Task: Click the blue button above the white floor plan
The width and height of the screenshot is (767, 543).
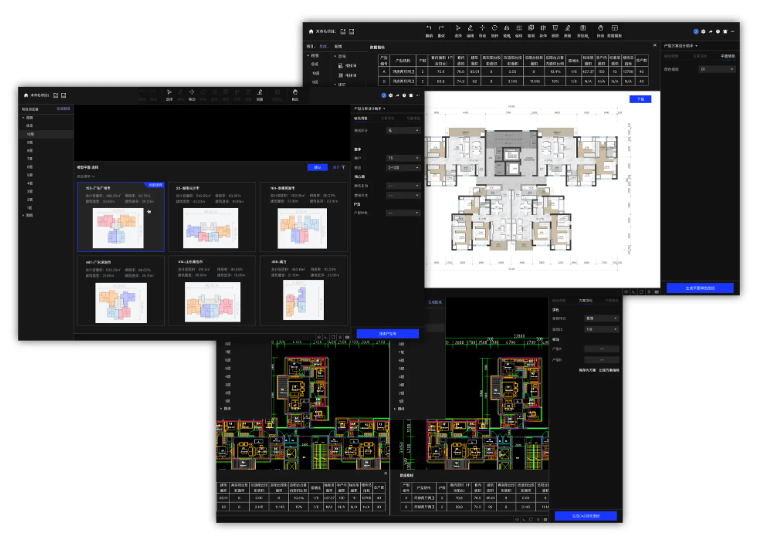Action: click(639, 99)
